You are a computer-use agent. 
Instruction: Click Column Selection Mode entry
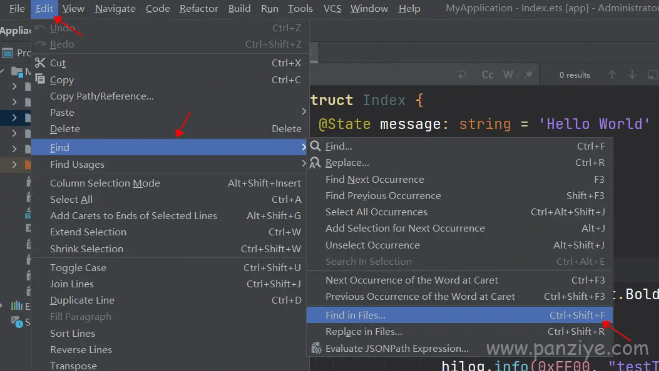coord(170,183)
